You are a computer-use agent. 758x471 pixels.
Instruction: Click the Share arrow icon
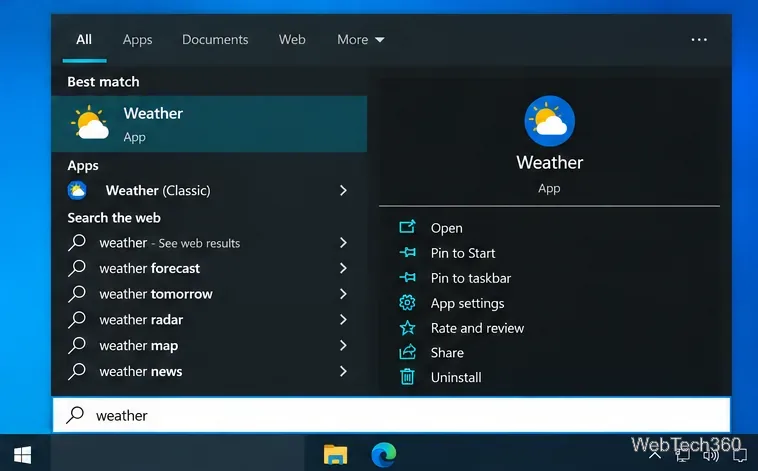tap(407, 352)
